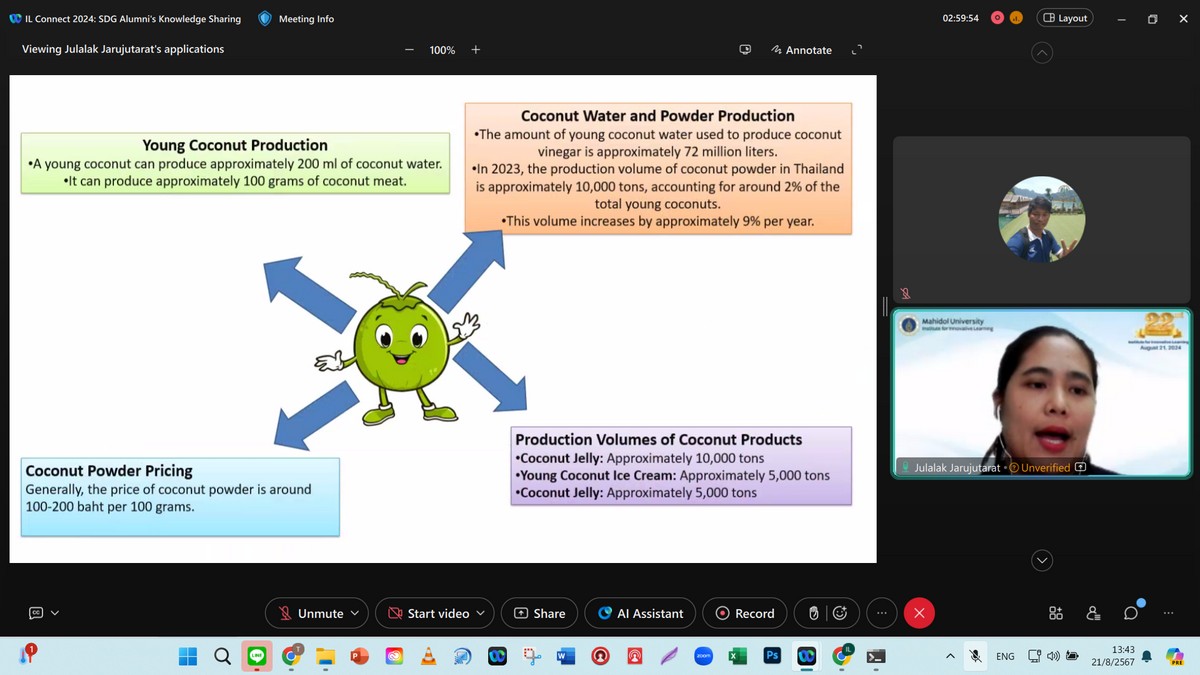Enter full-screen view of shared content
1200x675 pixels.
pyautogui.click(x=856, y=50)
